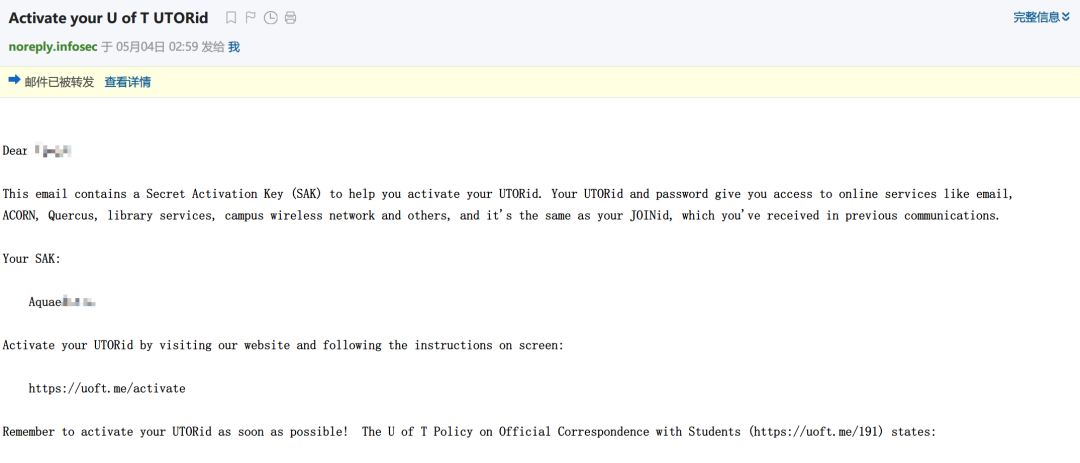Click the subject "Activate your U of T UTORid"
Screen dimensions: 1080x463
(108, 18)
